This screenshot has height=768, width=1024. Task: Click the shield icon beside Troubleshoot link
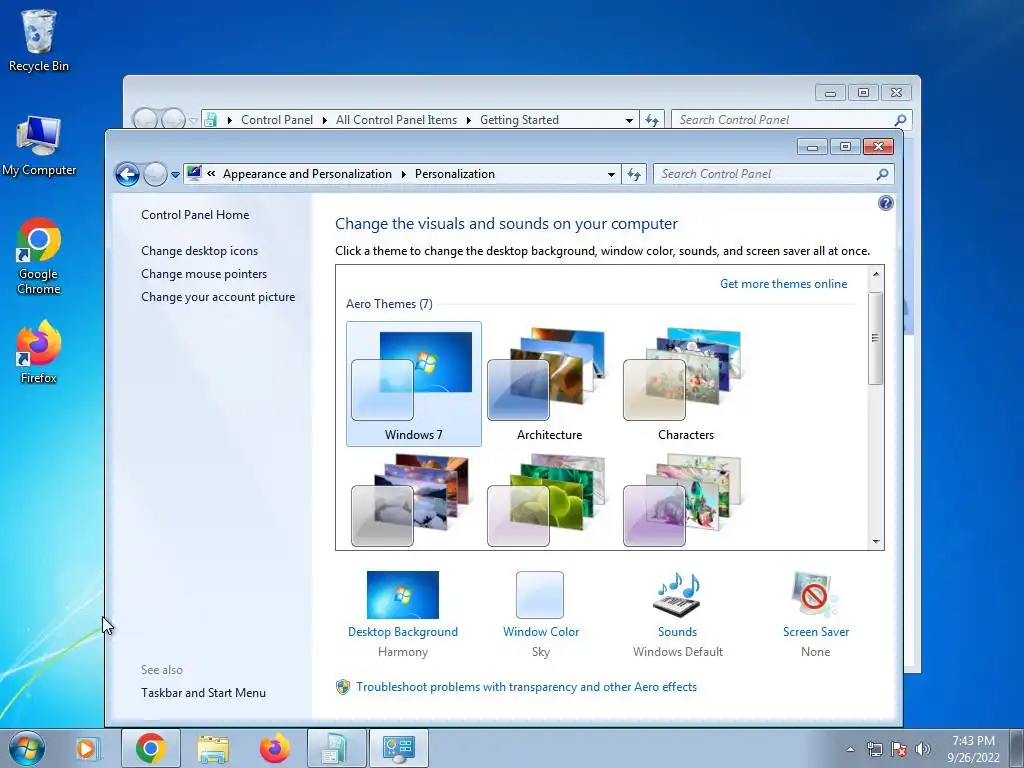point(343,687)
